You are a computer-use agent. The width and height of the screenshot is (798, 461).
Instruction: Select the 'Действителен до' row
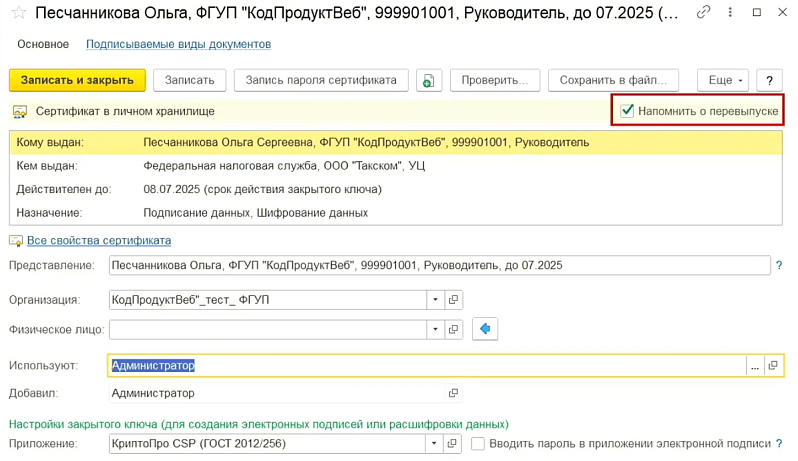pyautogui.click(x=396, y=189)
